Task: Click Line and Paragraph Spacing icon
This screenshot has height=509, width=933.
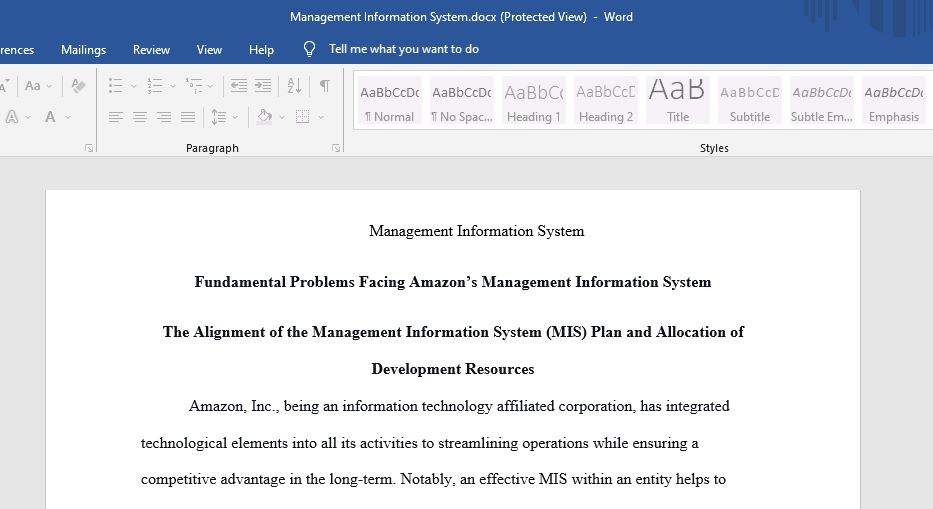Action: click(x=219, y=117)
